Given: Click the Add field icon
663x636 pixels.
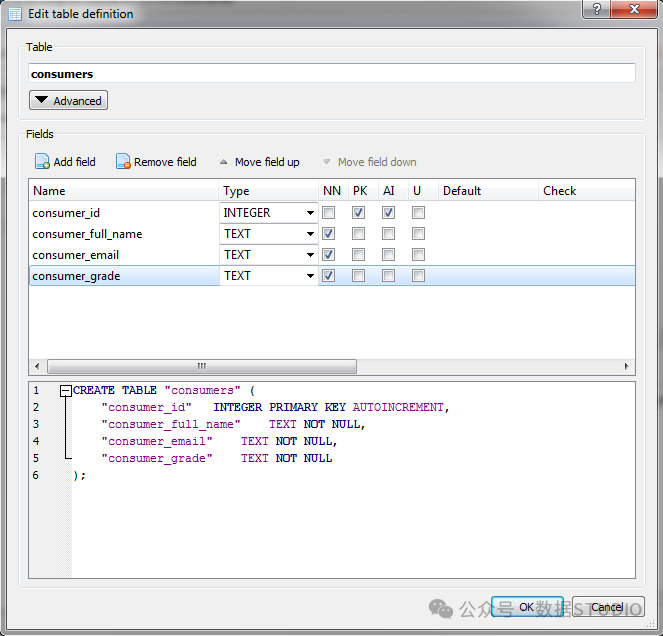Looking at the screenshot, I should (x=42, y=162).
